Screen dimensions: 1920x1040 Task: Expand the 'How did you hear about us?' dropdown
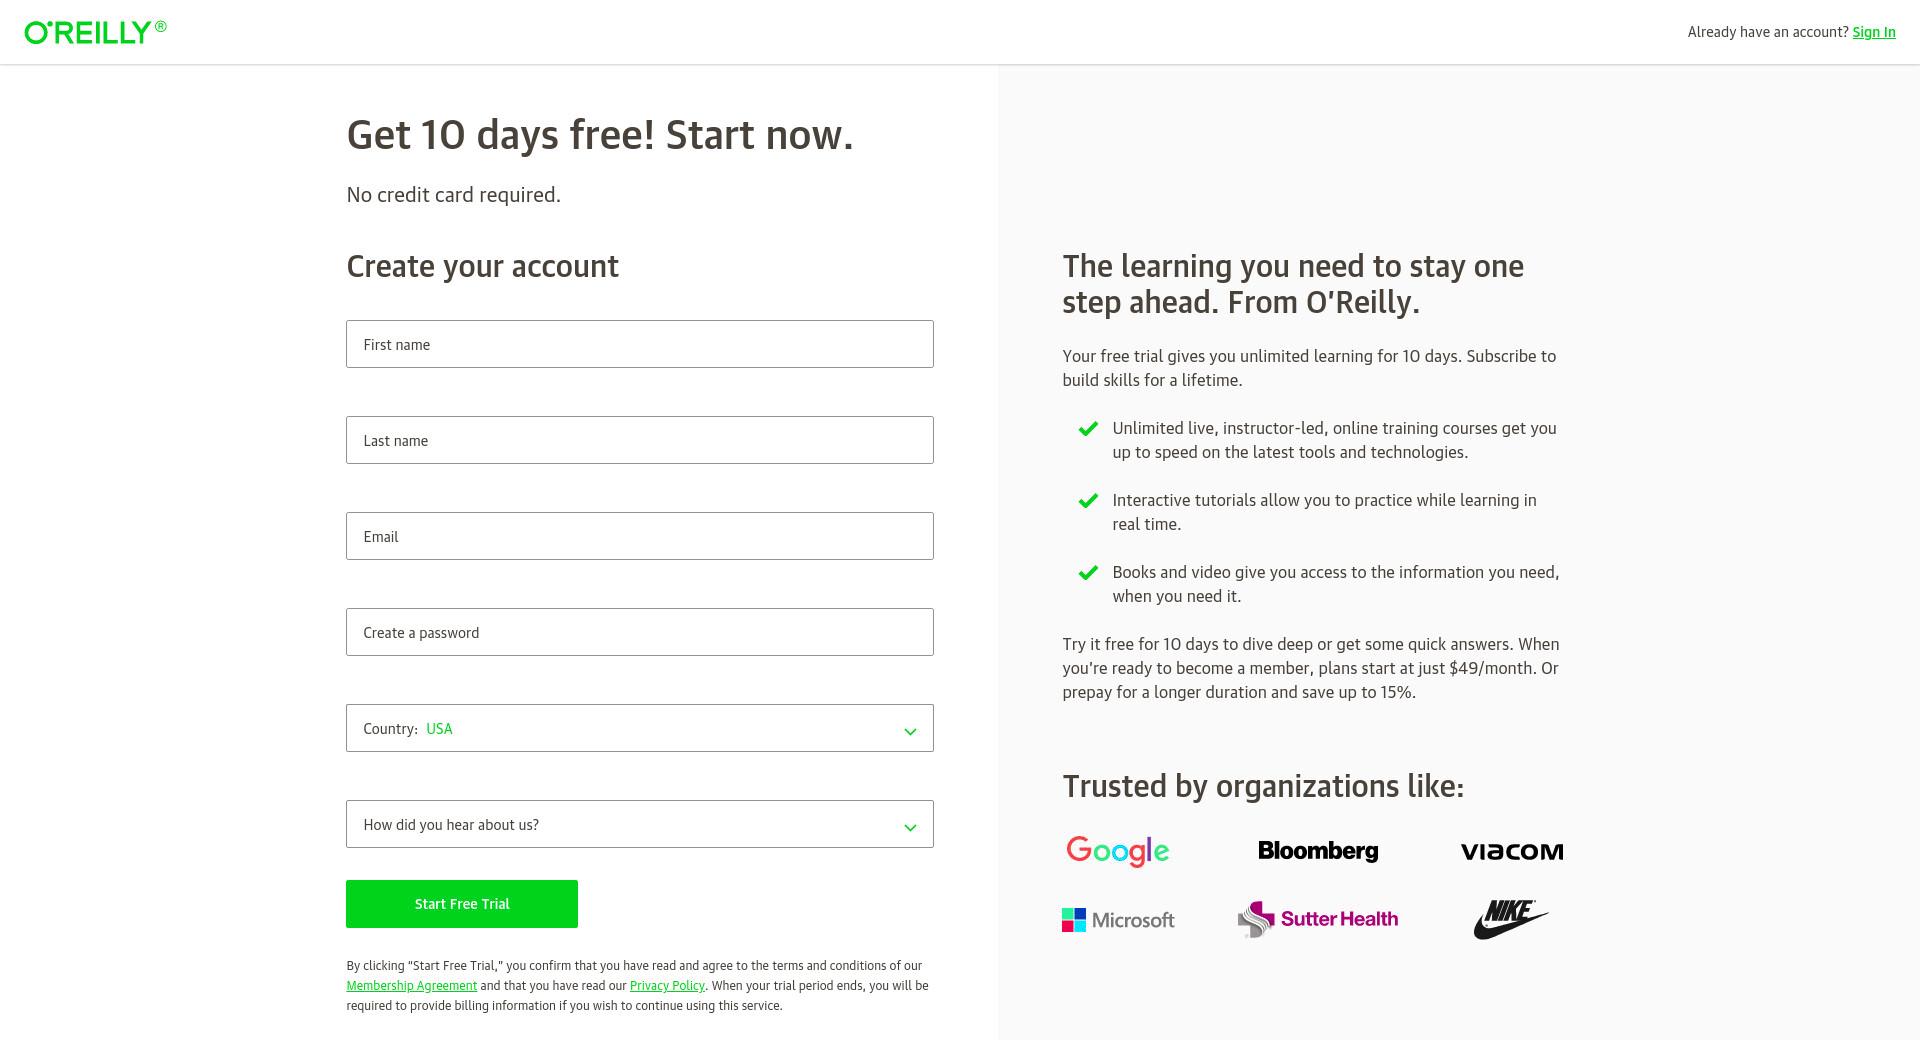(640, 824)
